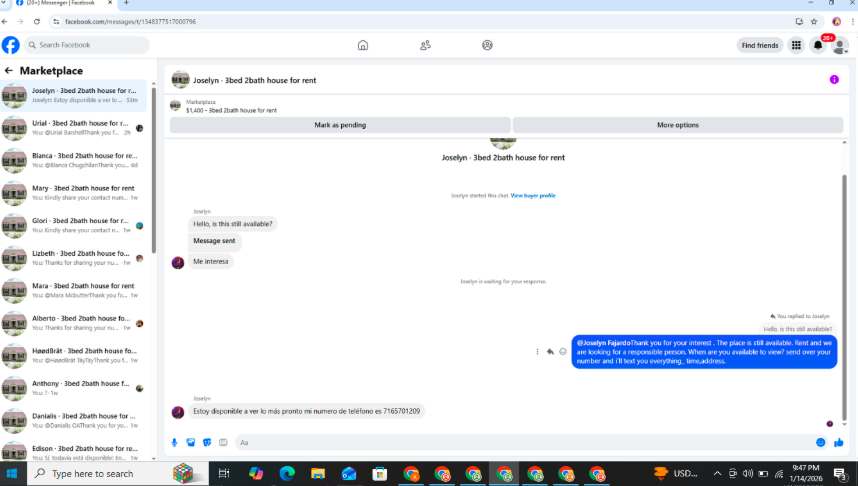Image resolution: width=858 pixels, height=486 pixels.
Task: Open Lizbeth conversation in the list
Action: tap(74, 258)
